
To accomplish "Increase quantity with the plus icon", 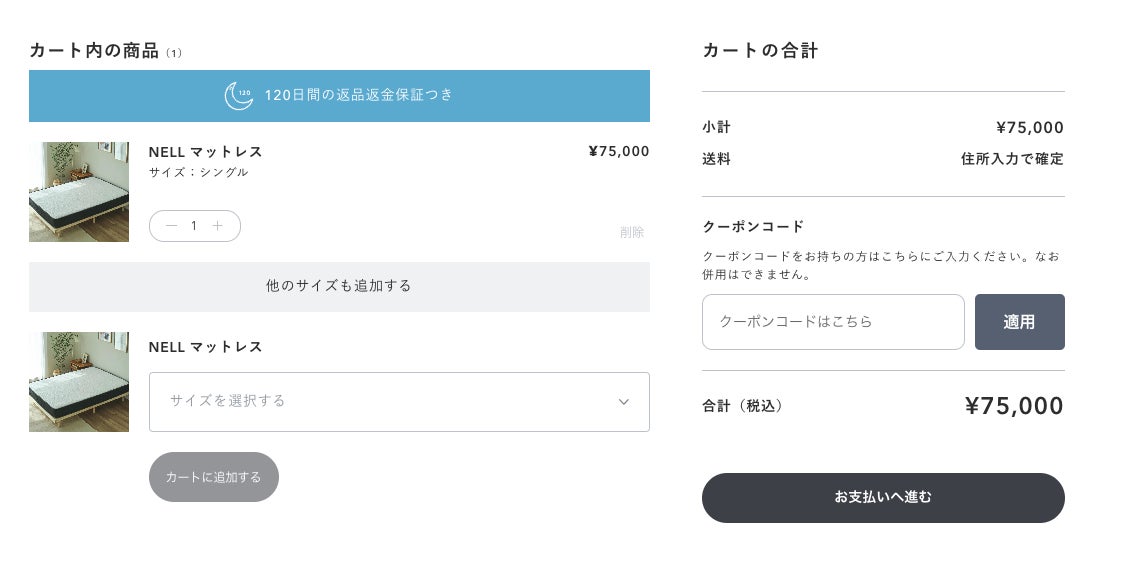I will click(x=217, y=226).
